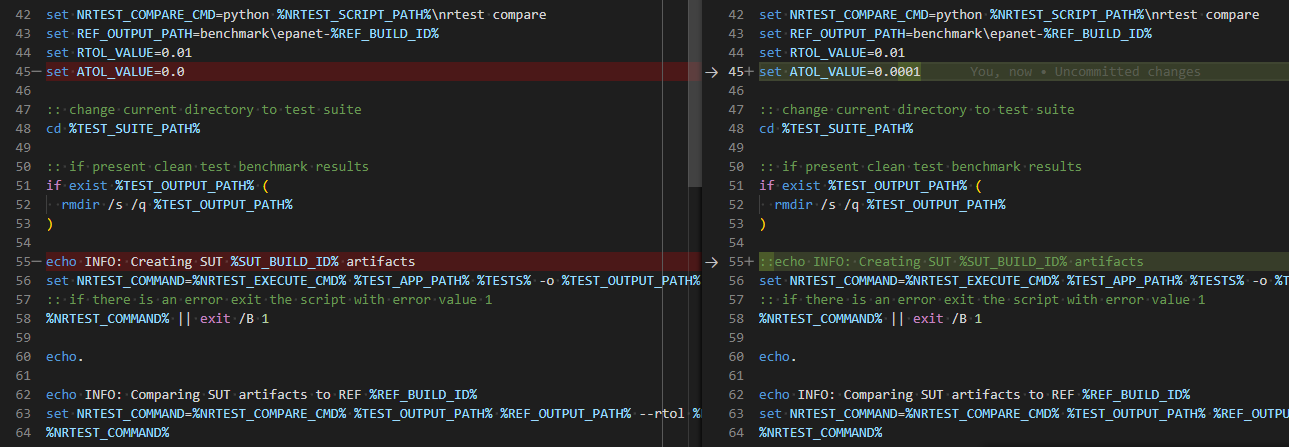This screenshot has height=447, width=1289.
Task: Click right pane '%NRTEST_COMMAND% || exit /B 1' line
Action: point(870,319)
